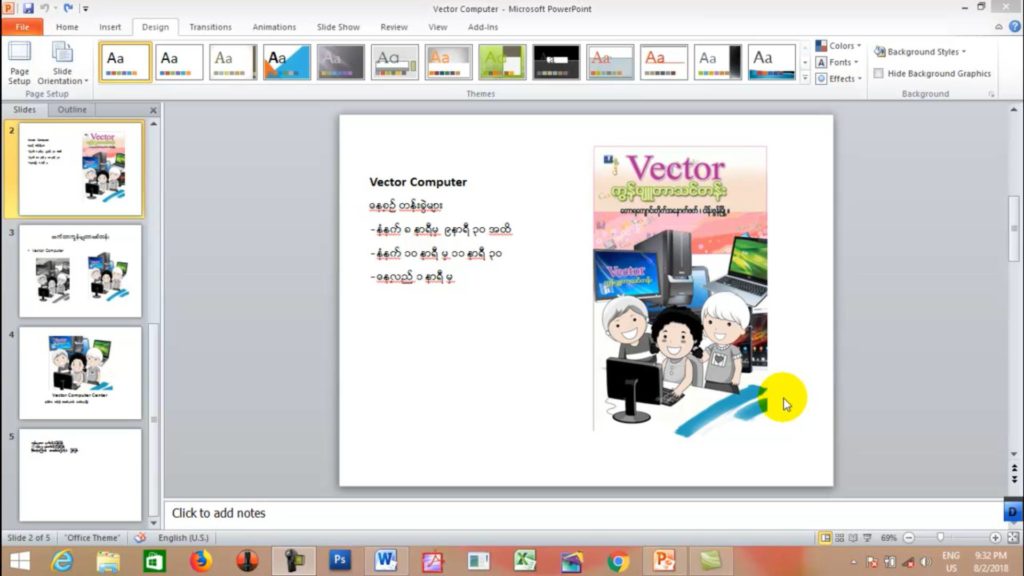The width and height of the screenshot is (1024, 576).
Task: Open the File tab
Action: (x=22, y=27)
